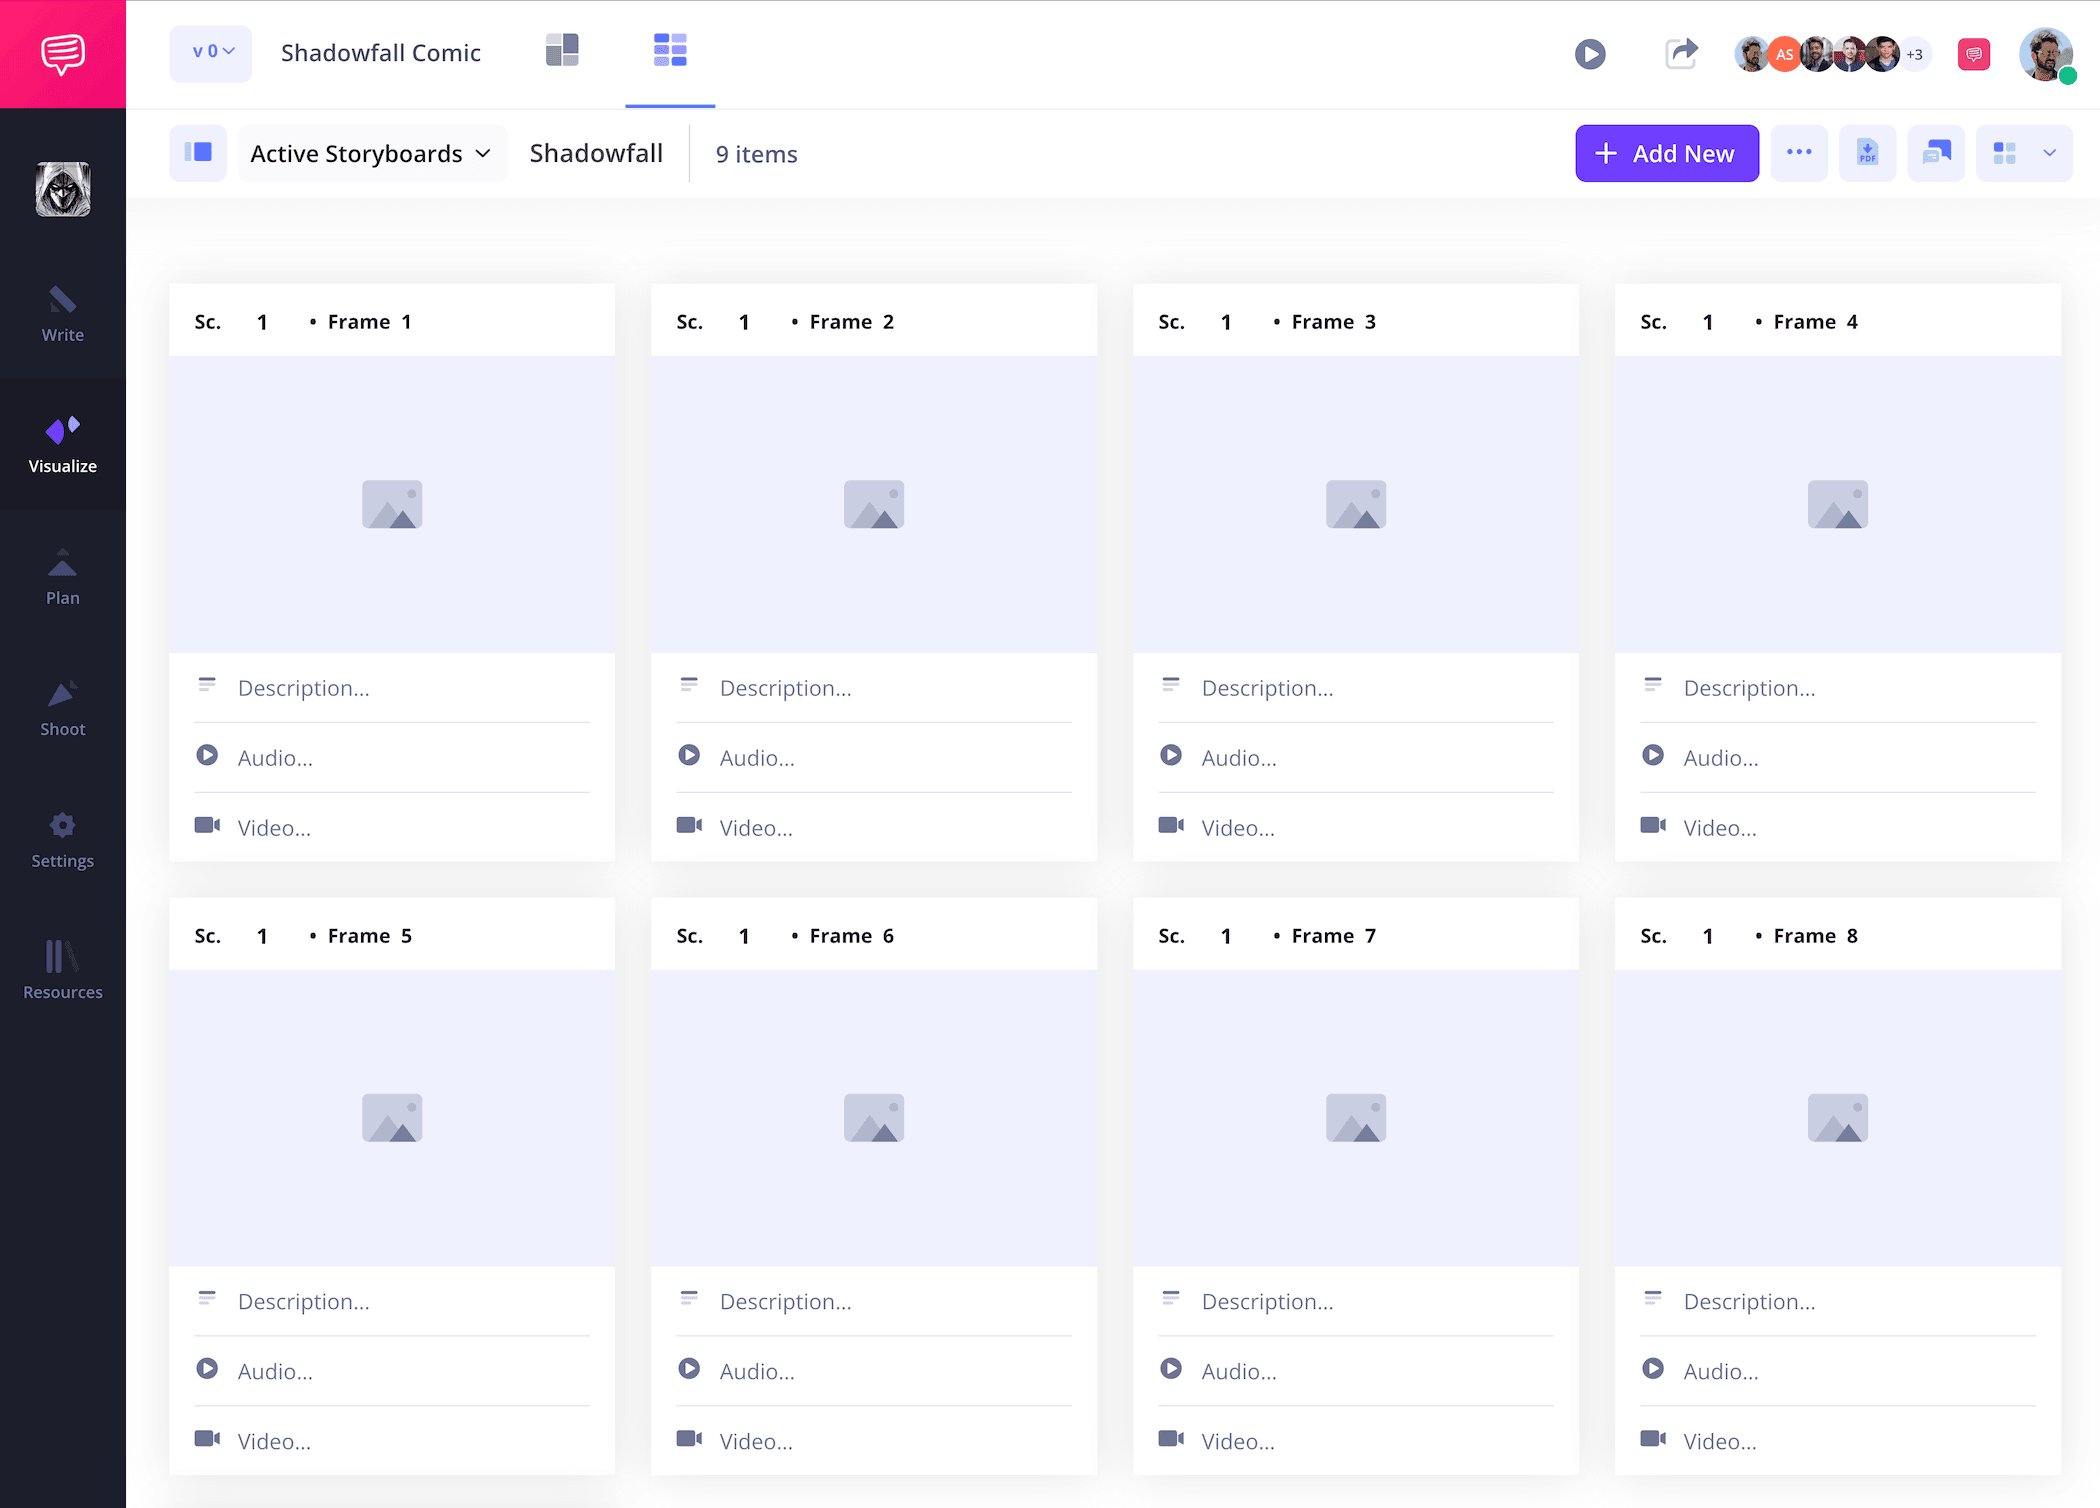Open Settings in the sidebar
Screen dimensions: 2100x1508
(x=62, y=840)
